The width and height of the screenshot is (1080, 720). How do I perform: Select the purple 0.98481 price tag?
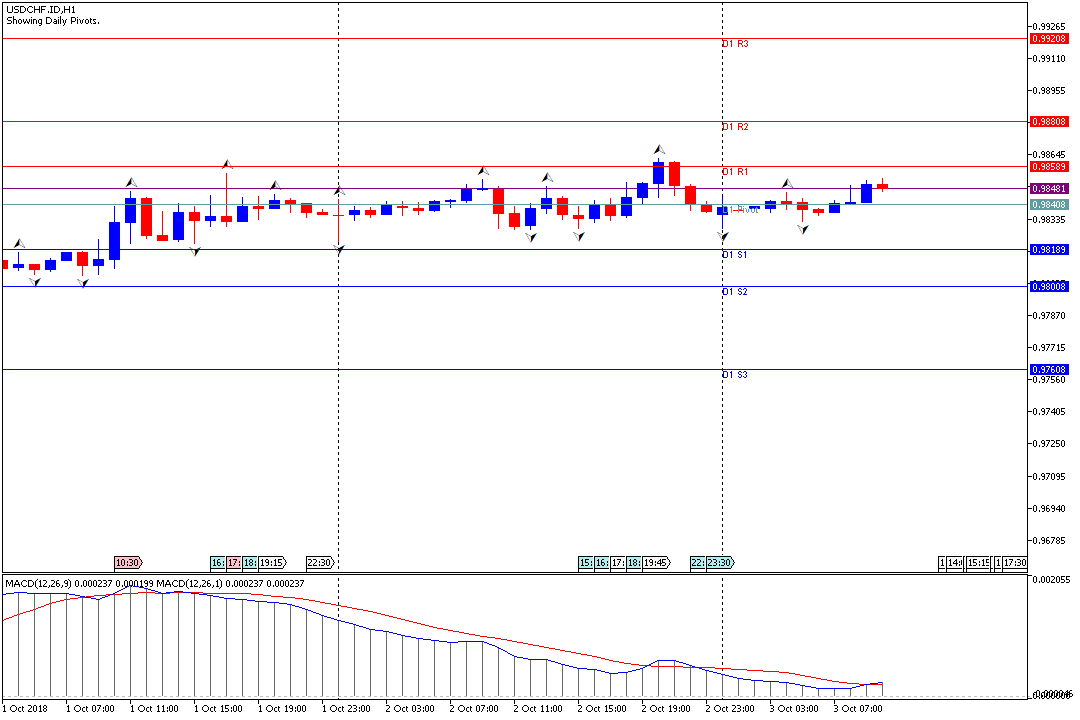[1049, 189]
